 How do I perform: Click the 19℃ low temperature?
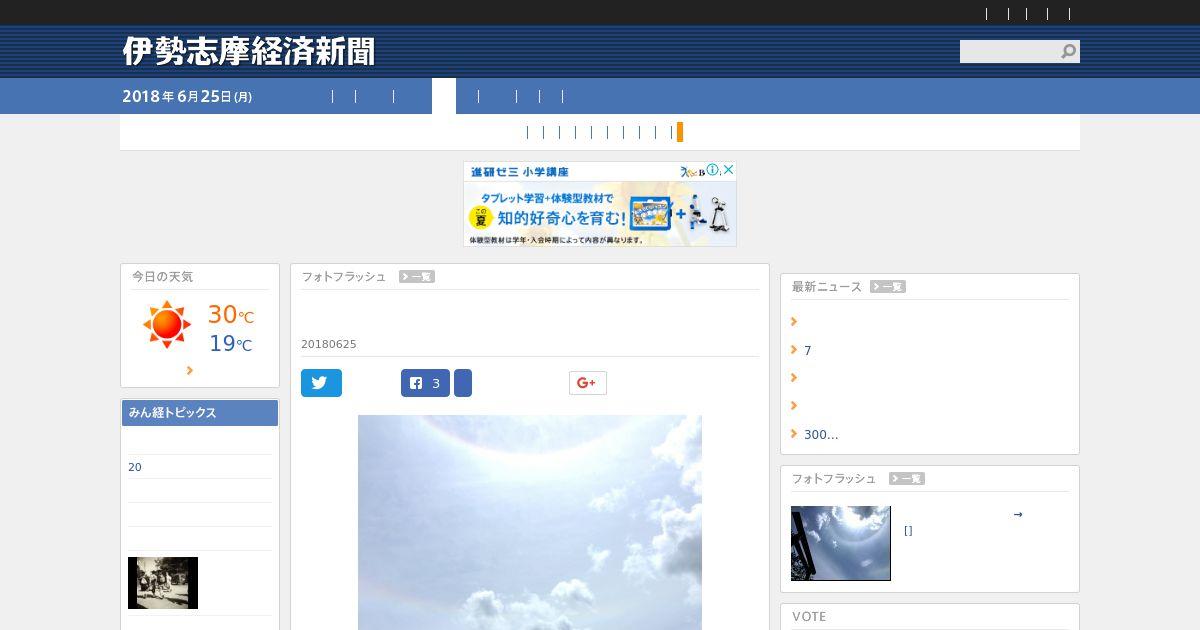coord(230,344)
